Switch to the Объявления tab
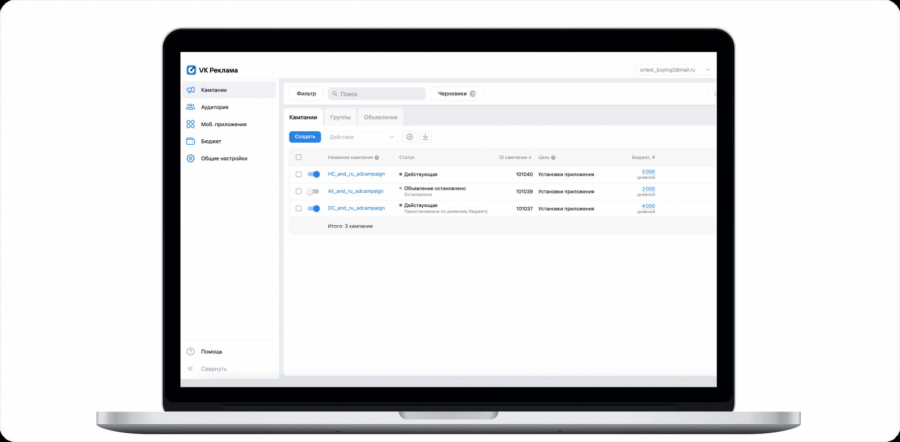900x442 pixels. click(381, 117)
